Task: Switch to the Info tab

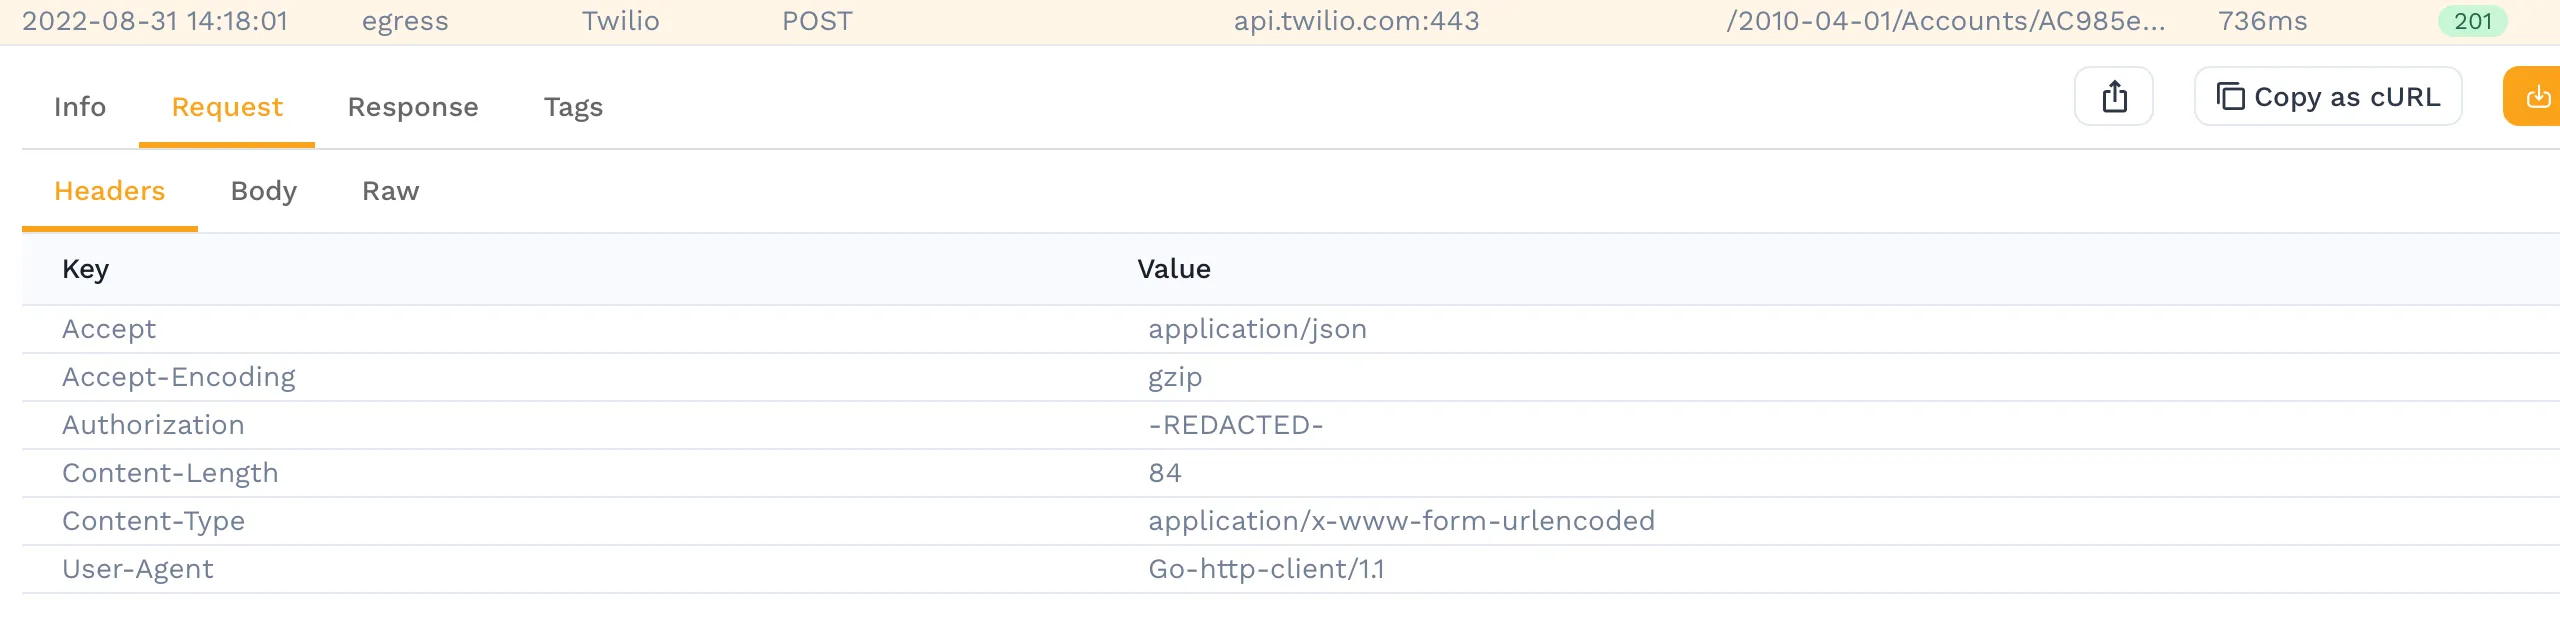Action: (x=80, y=107)
